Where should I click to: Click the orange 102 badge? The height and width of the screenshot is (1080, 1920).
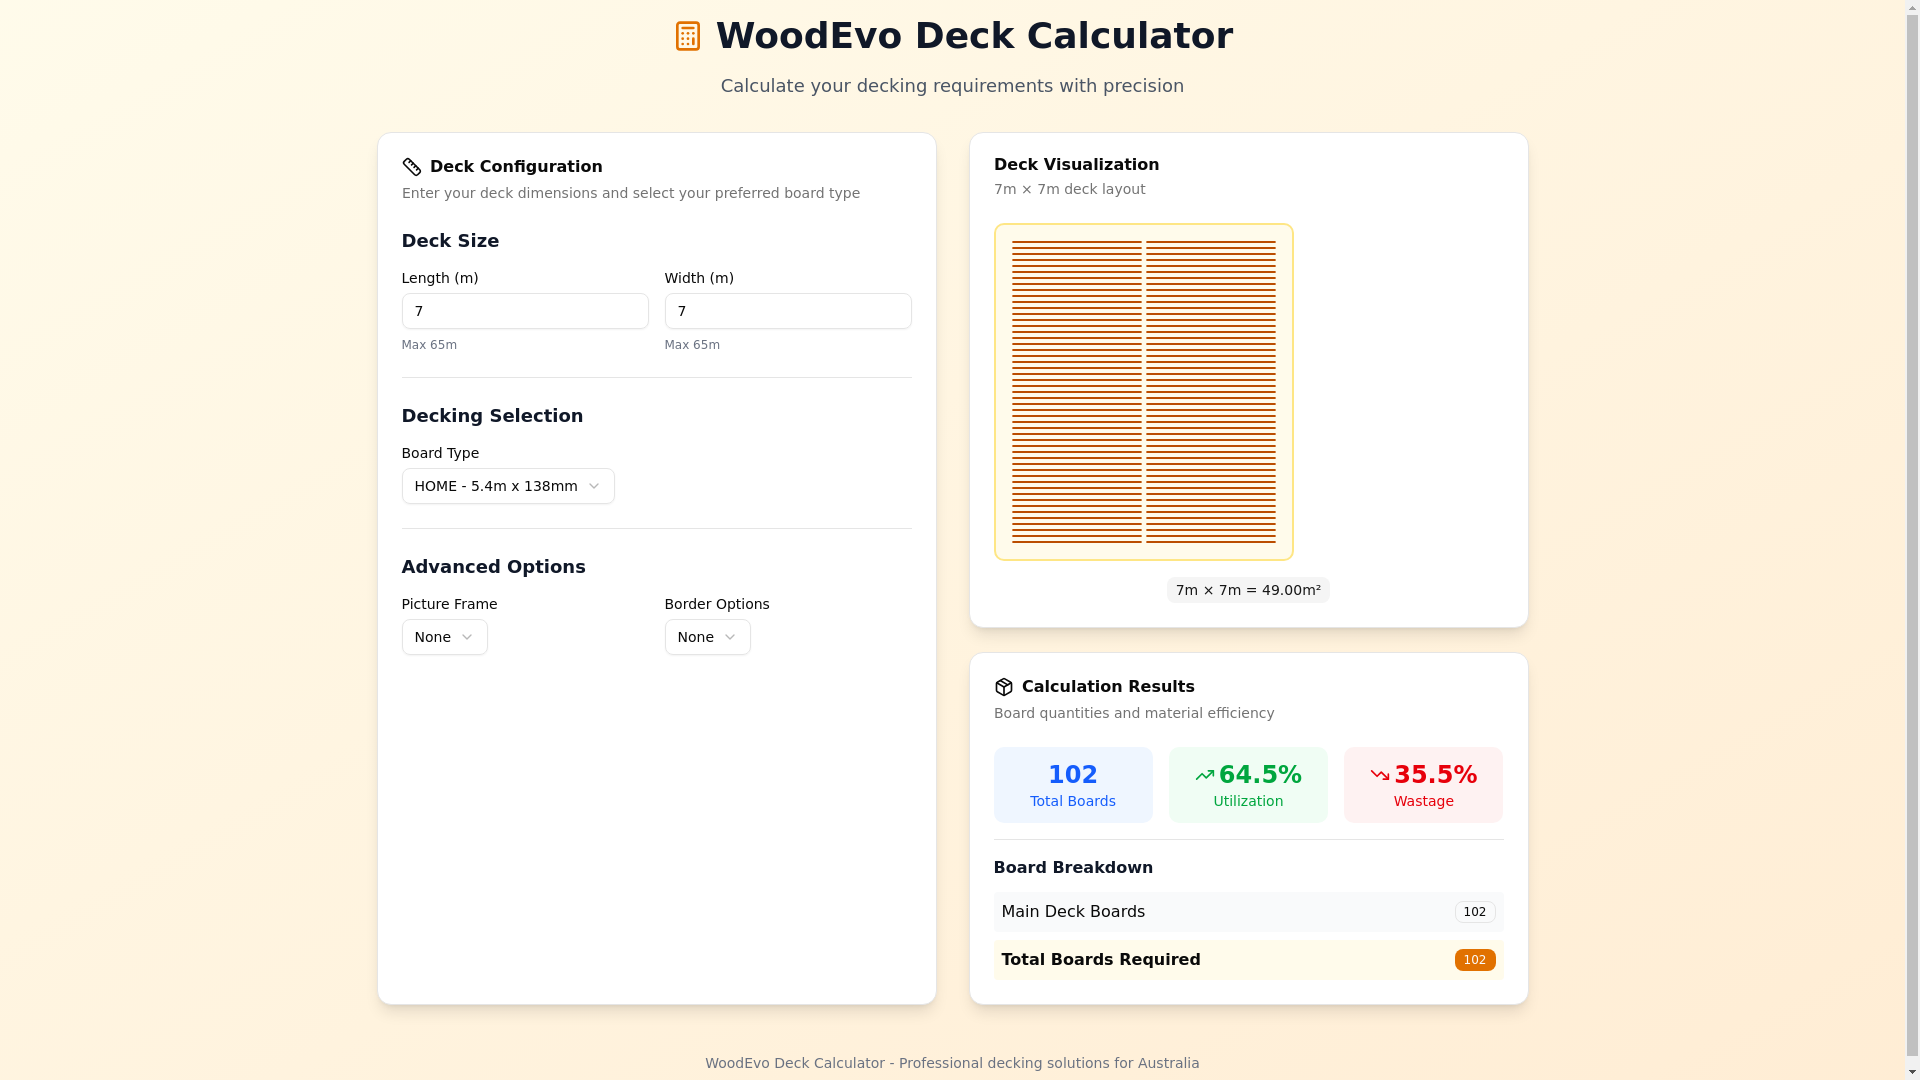coord(1475,960)
